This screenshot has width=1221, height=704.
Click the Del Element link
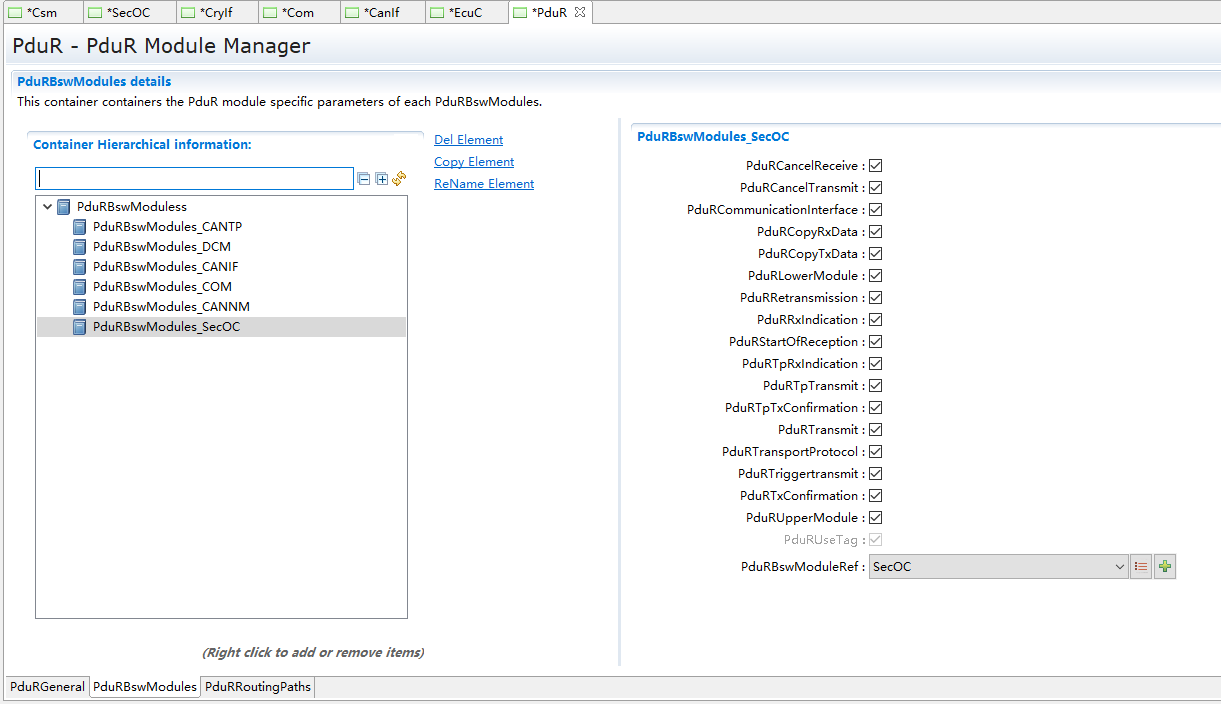coord(468,140)
